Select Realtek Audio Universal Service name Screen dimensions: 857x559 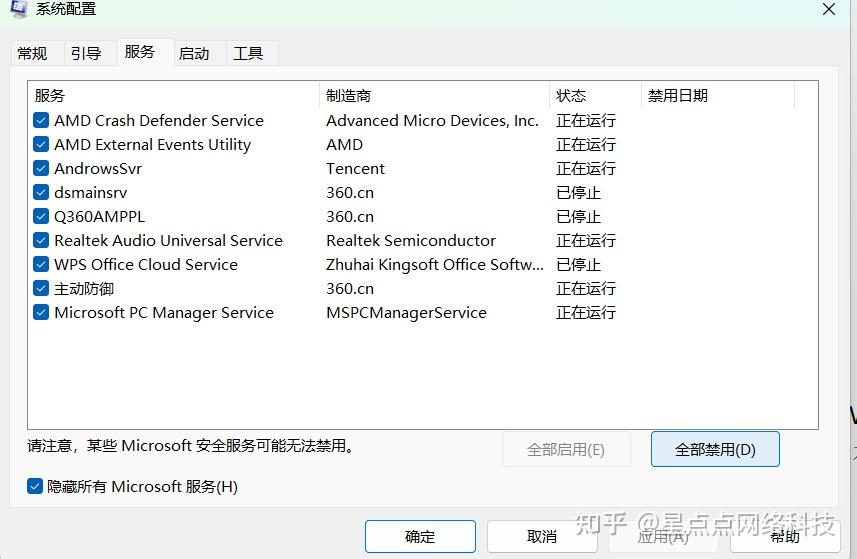click(168, 240)
